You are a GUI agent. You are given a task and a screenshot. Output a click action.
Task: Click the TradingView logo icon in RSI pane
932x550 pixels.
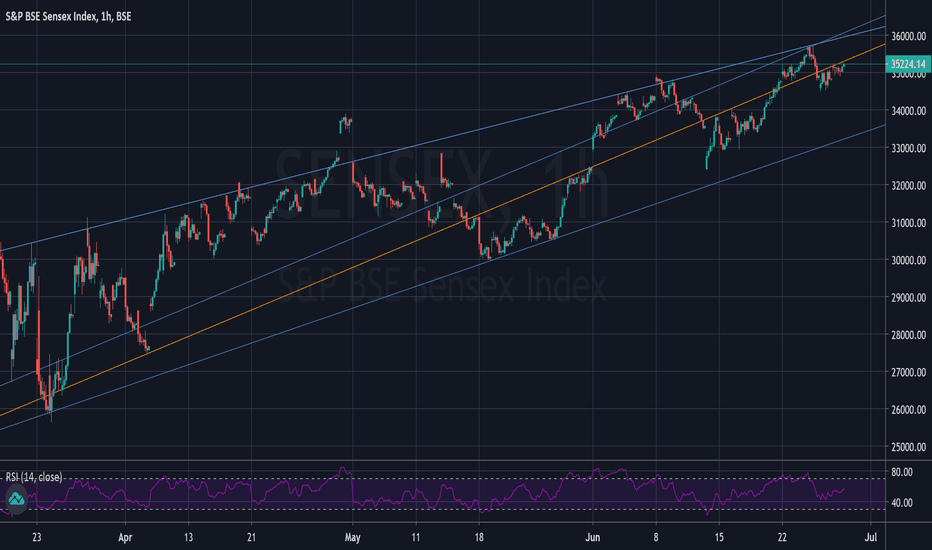click(16, 498)
